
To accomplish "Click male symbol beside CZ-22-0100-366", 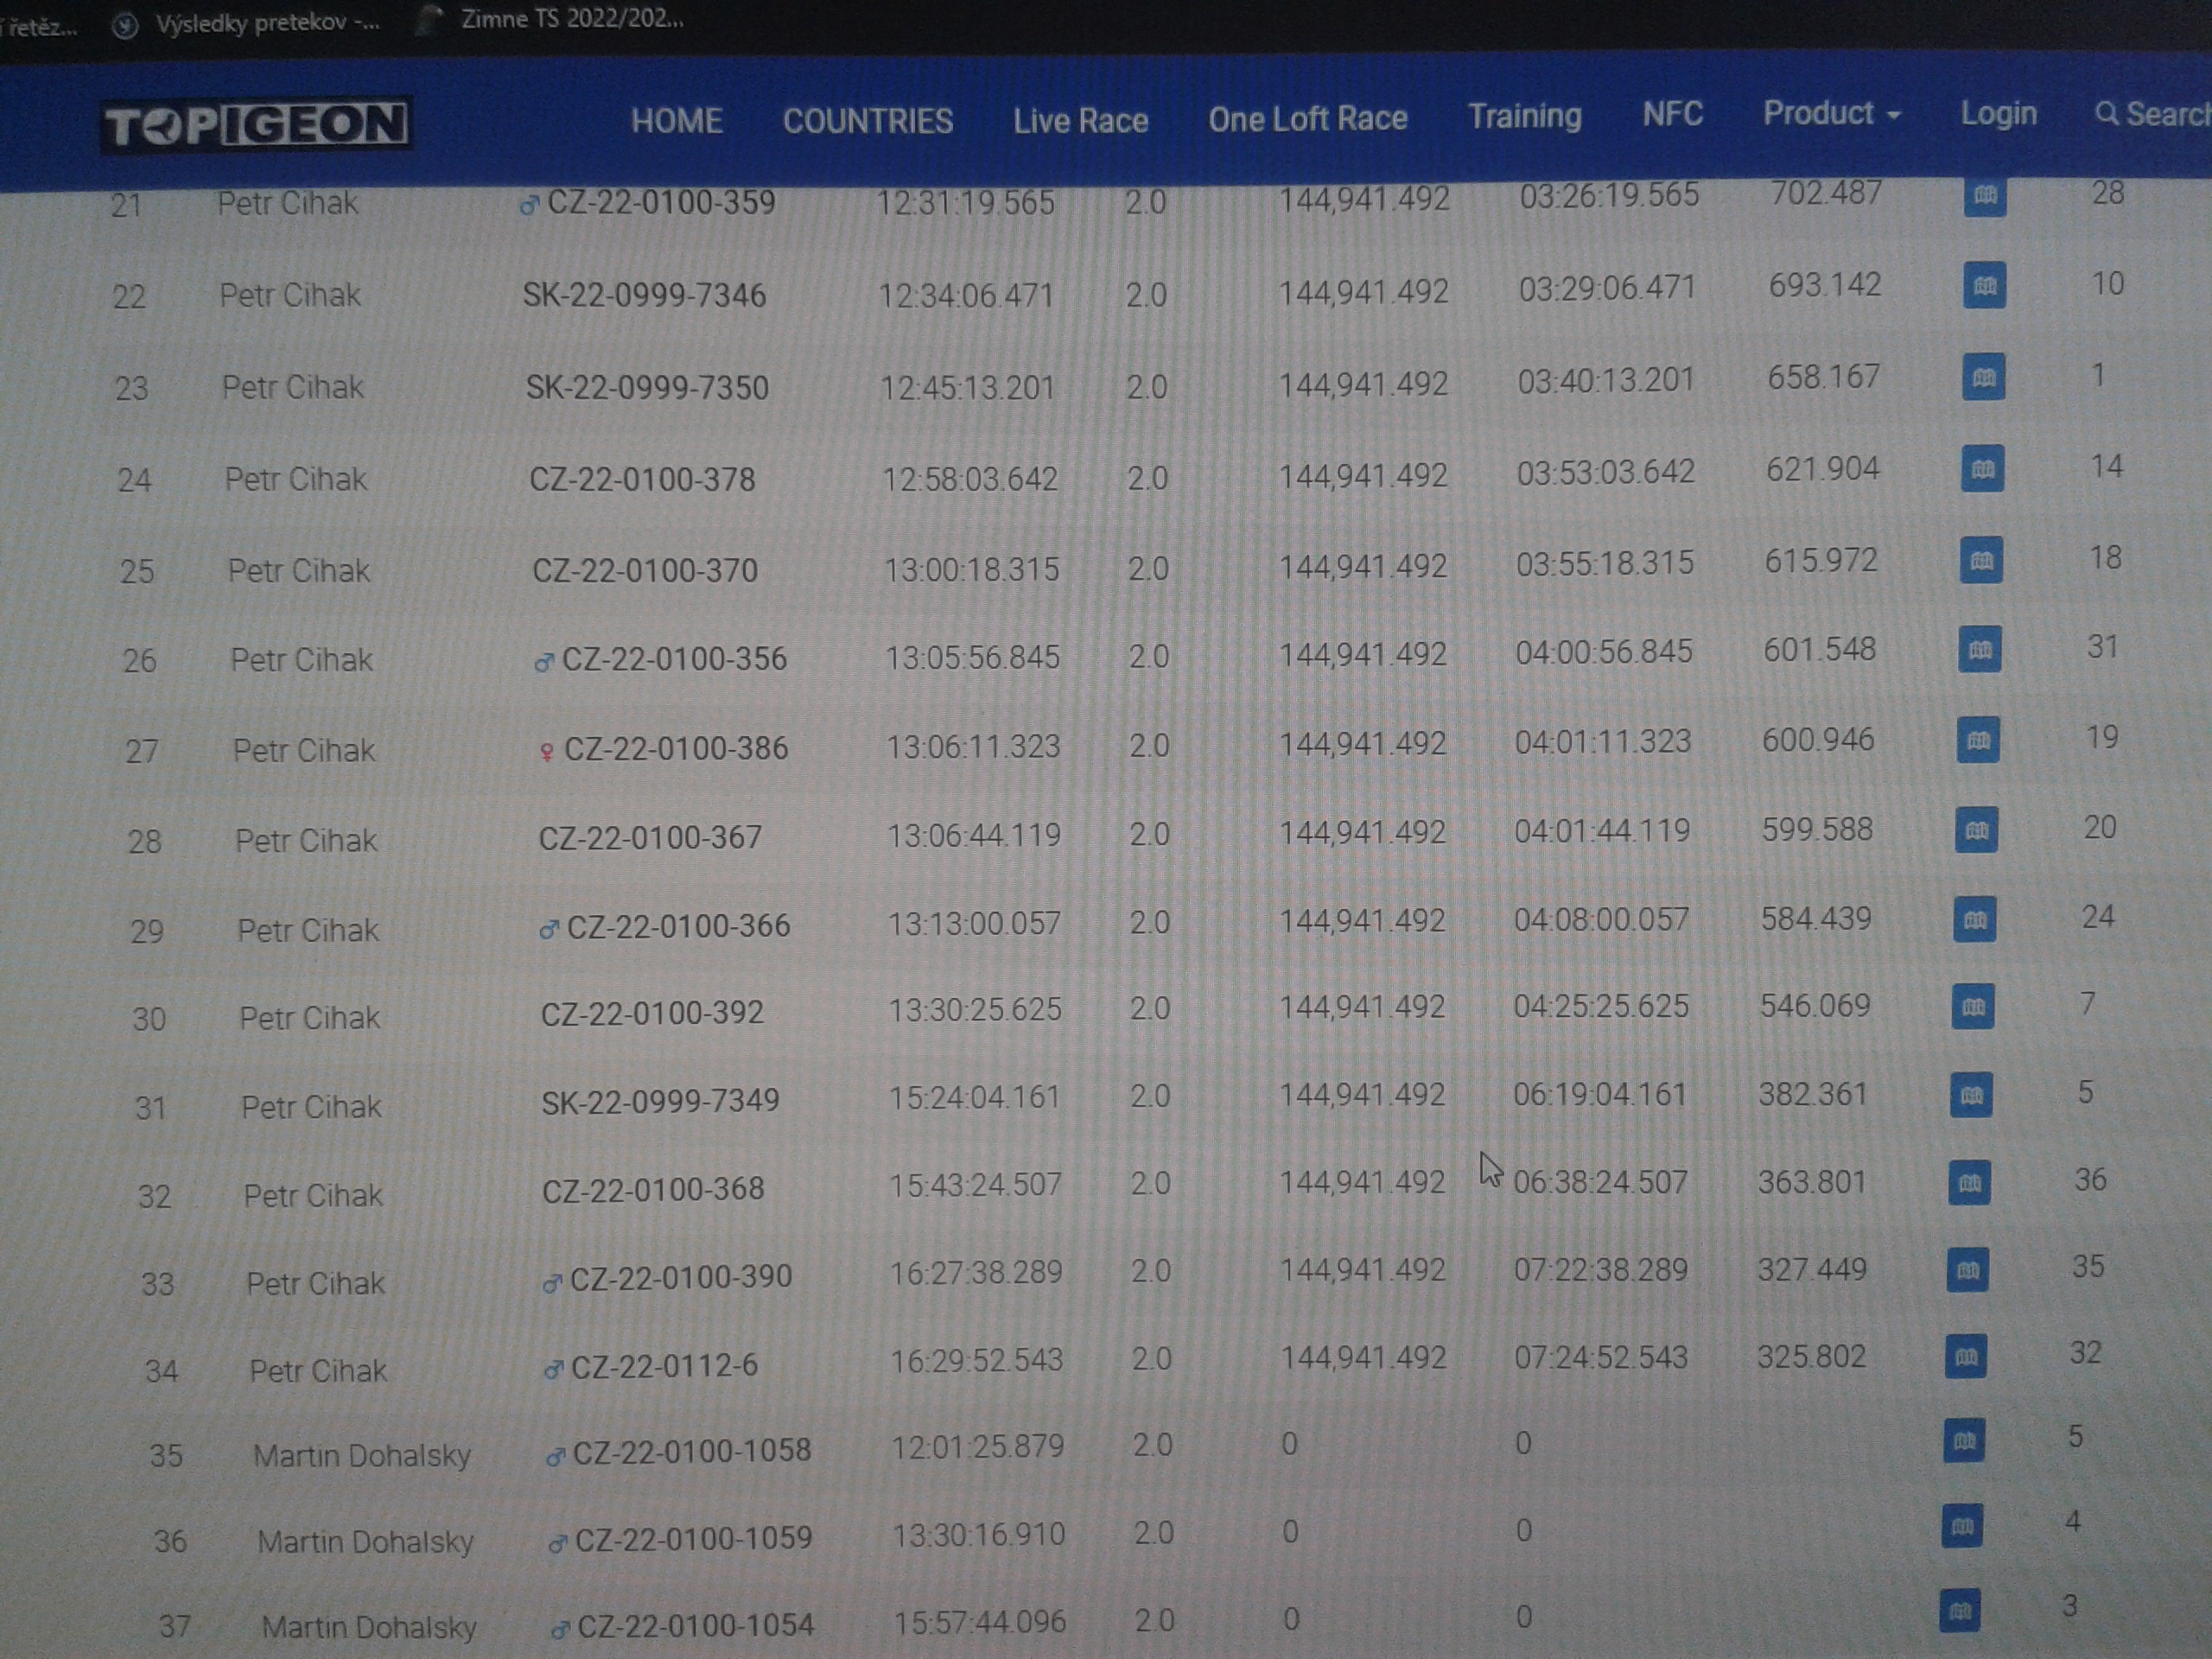I will coord(548,930).
